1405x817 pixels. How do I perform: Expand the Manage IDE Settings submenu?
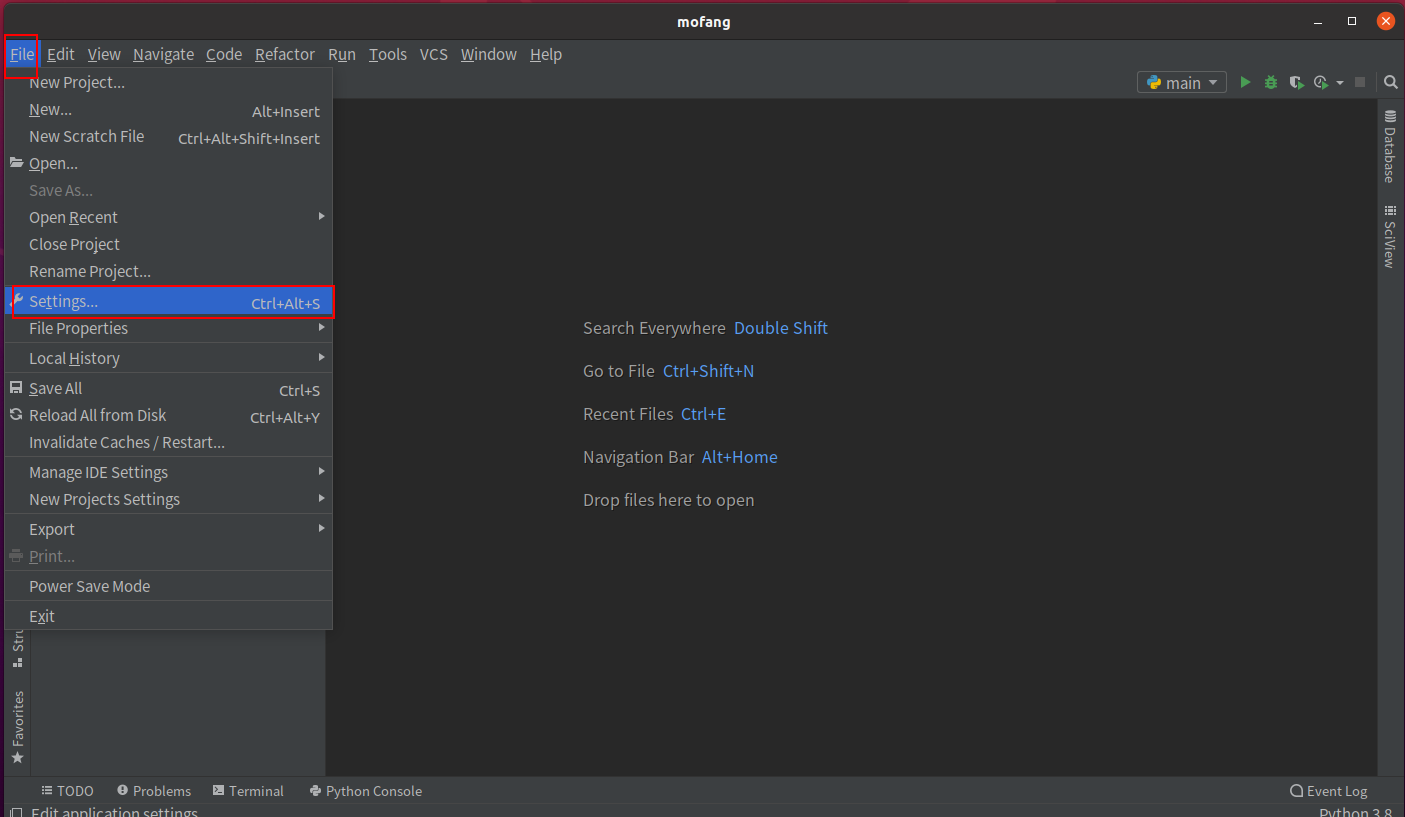pyautogui.click(x=168, y=472)
